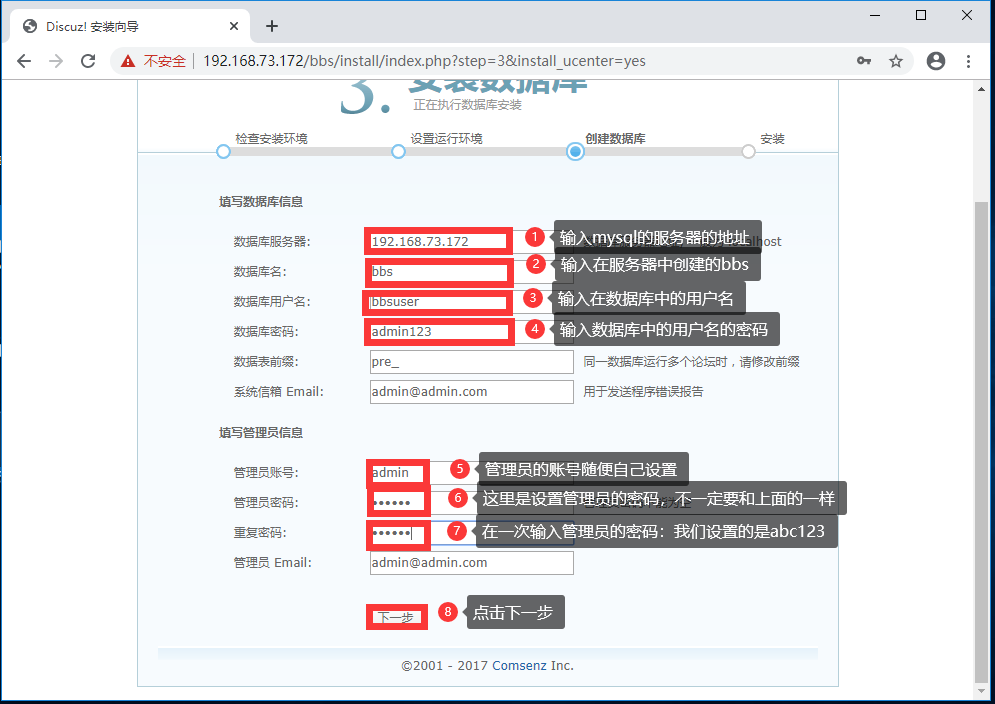Open a new tab with the plus button

coord(271,26)
